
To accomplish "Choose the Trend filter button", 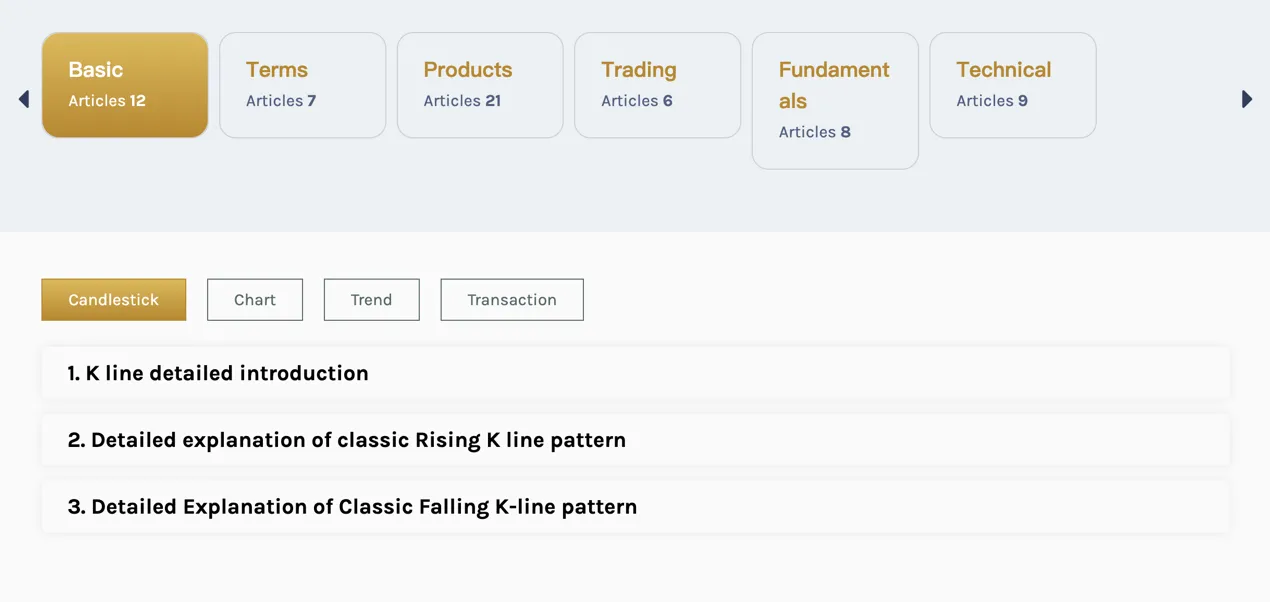I will (371, 300).
